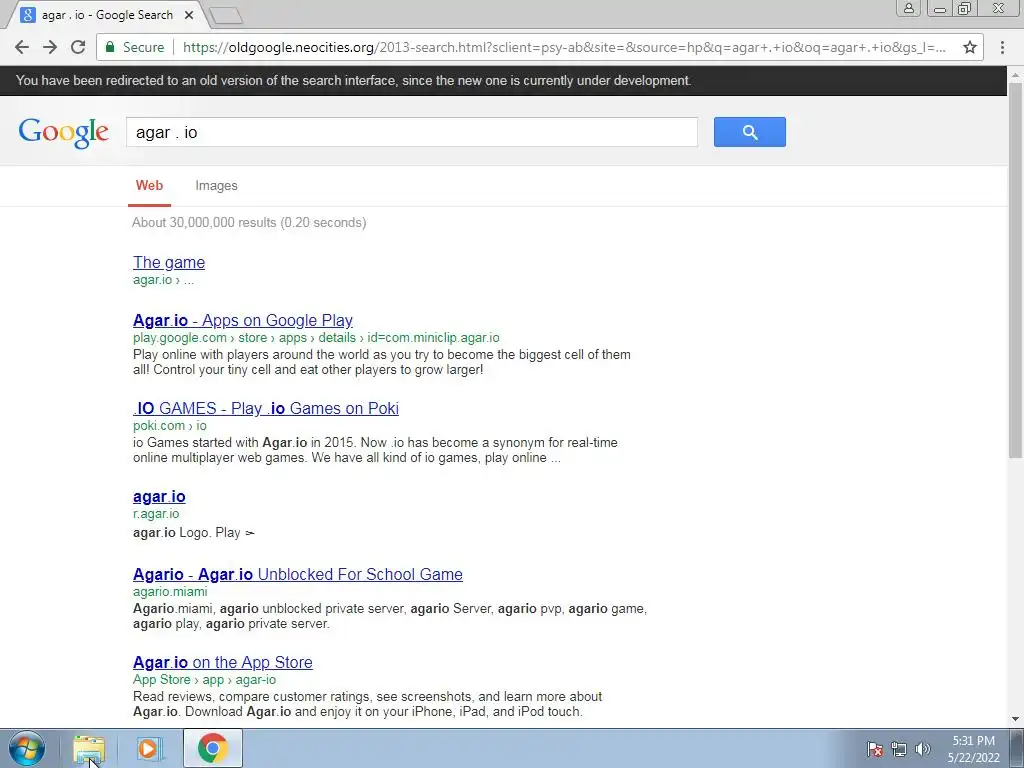Click the 'r.agar.io' URL text

(156, 514)
